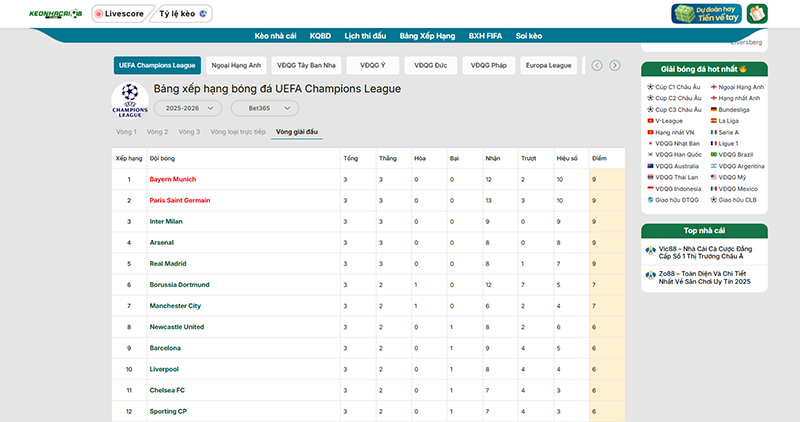
Task: Select Ngoại Hạng Anh league button
Action: click(236, 65)
